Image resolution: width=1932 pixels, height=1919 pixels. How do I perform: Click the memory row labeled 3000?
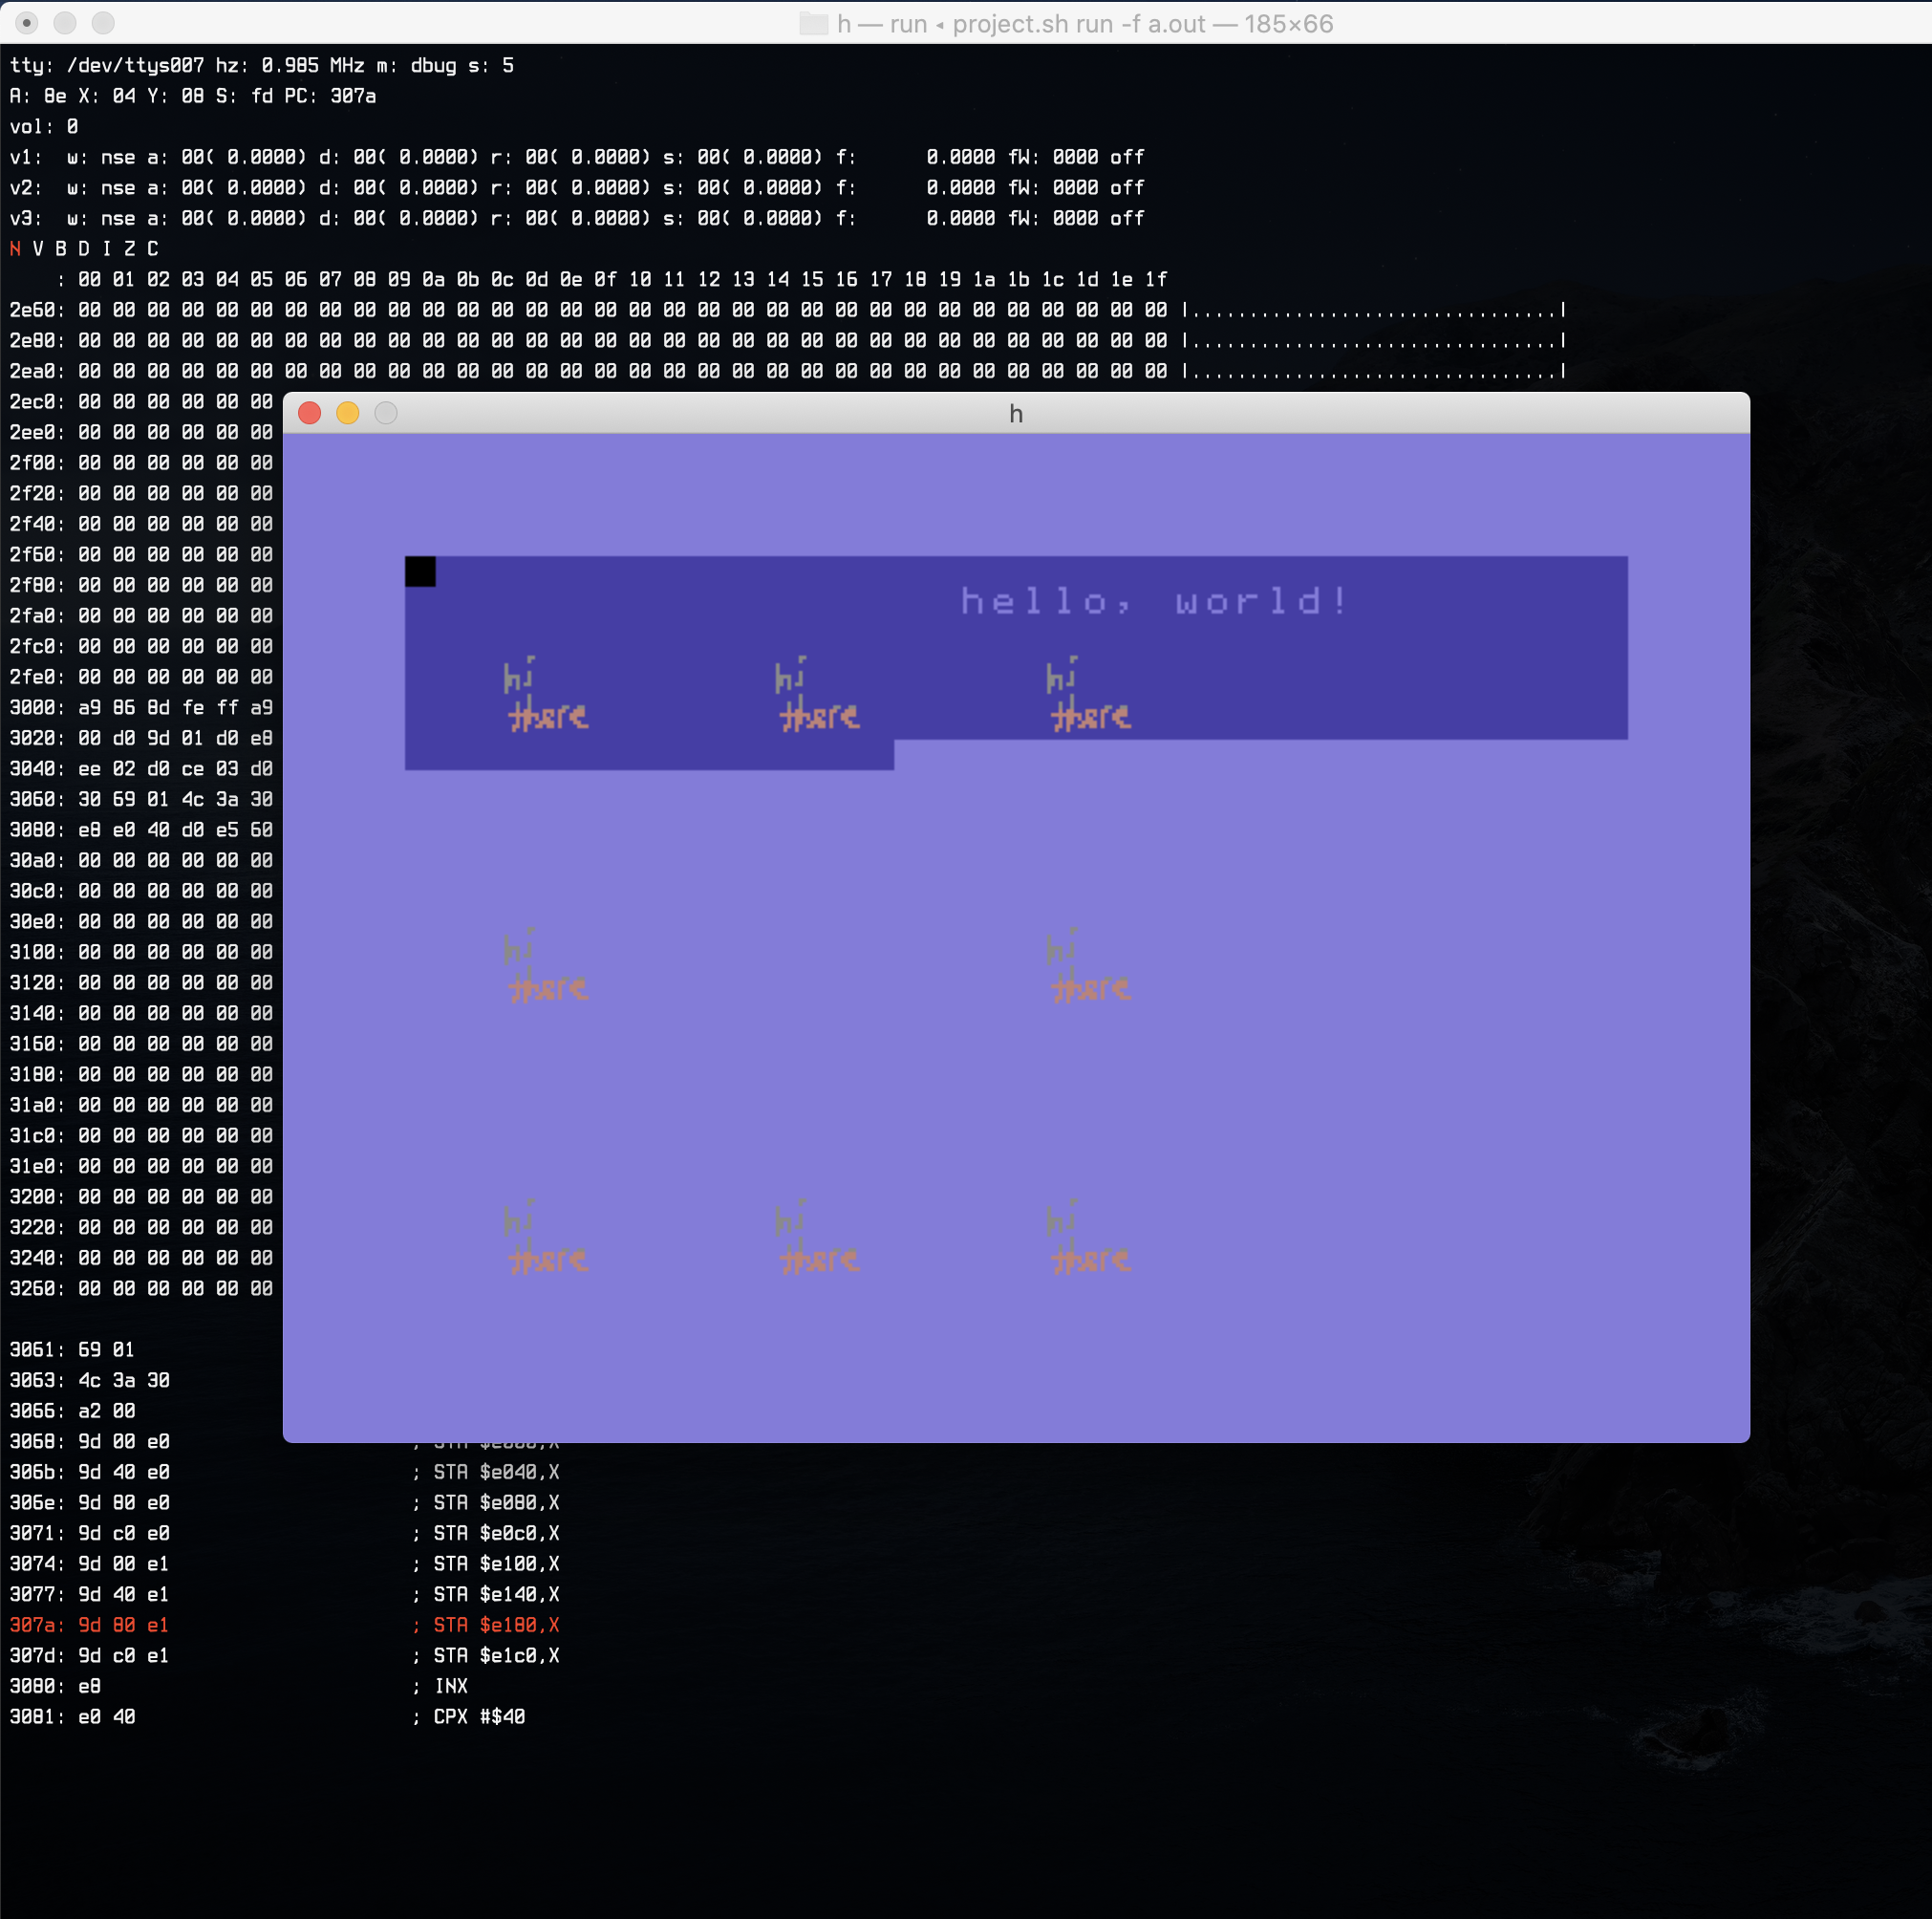coord(140,708)
